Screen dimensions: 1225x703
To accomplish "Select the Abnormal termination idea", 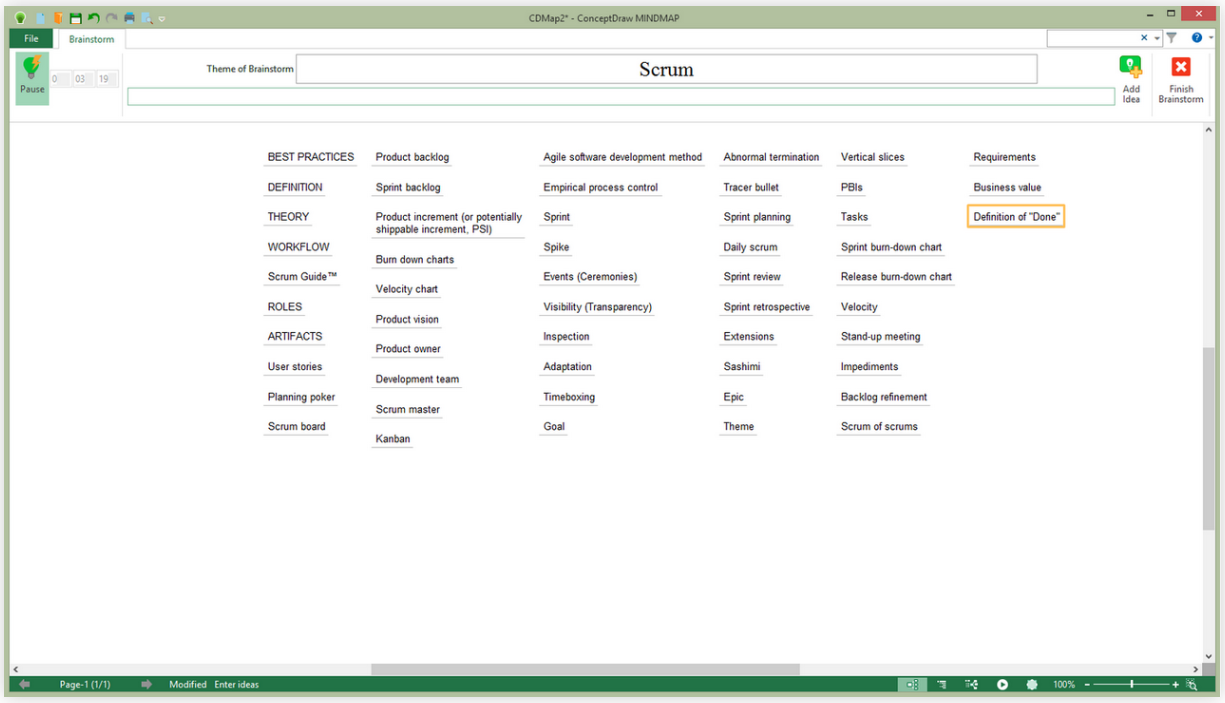I will (771, 157).
